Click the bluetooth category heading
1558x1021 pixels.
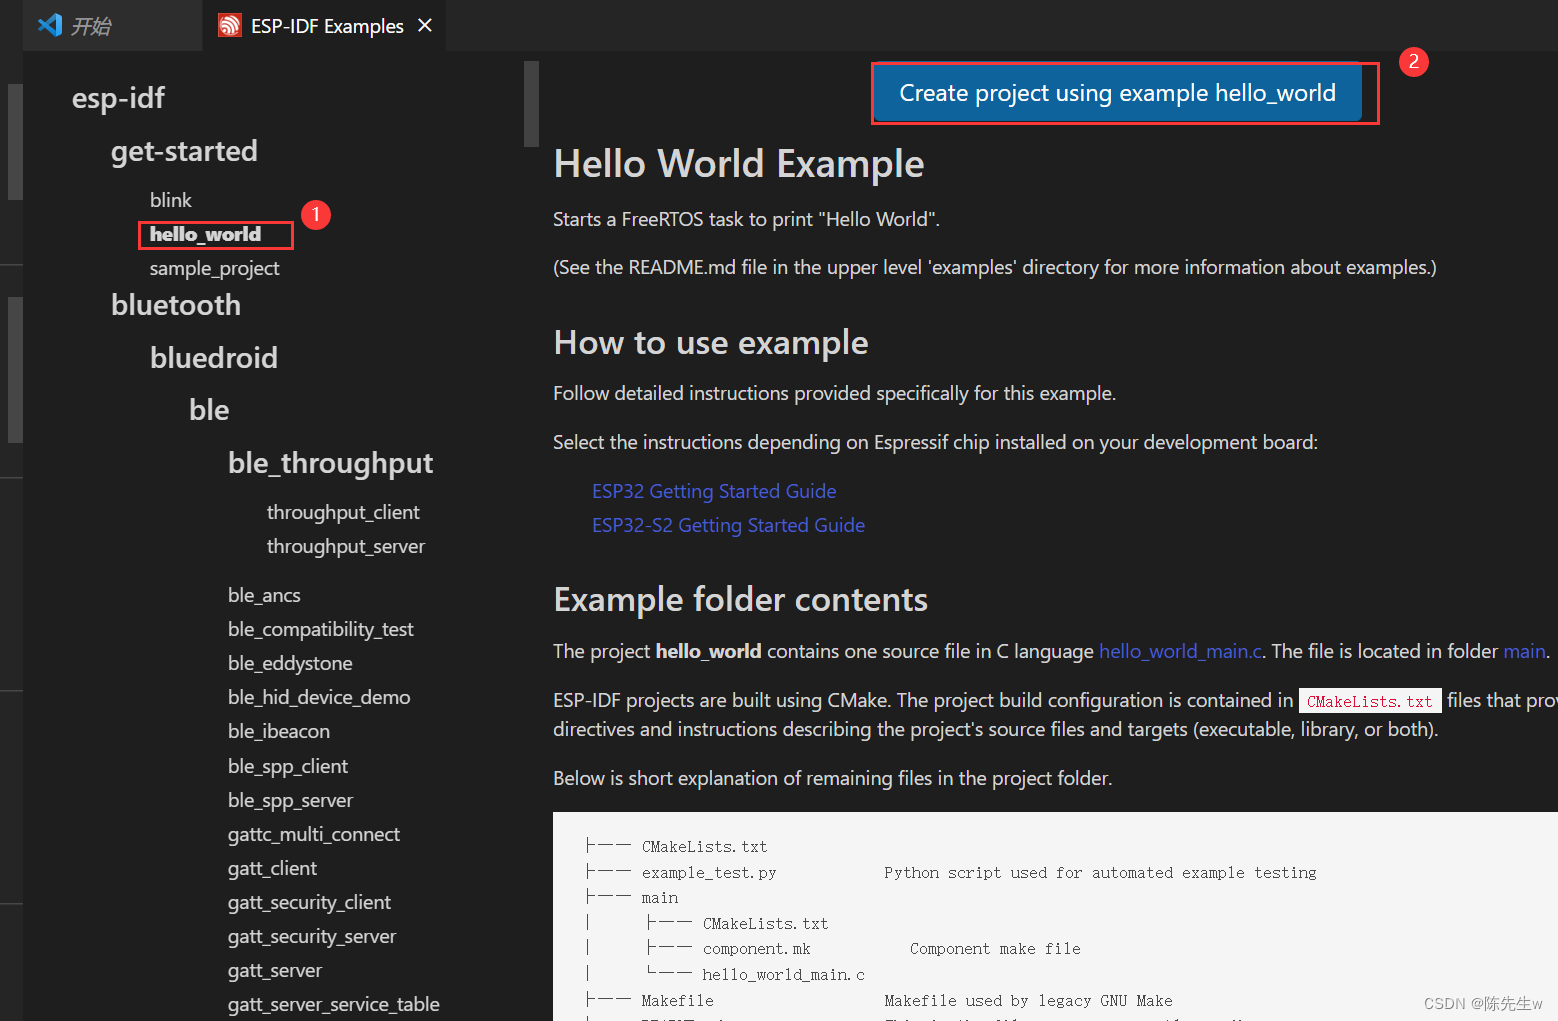[176, 305]
